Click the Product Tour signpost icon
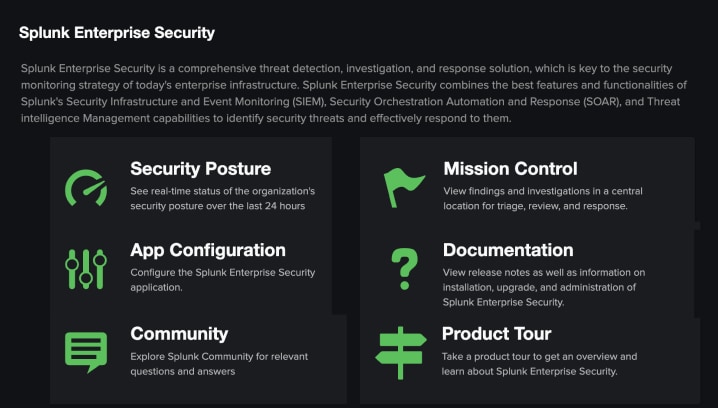This screenshot has height=408, width=718. pyautogui.click(x=401, y=350)
